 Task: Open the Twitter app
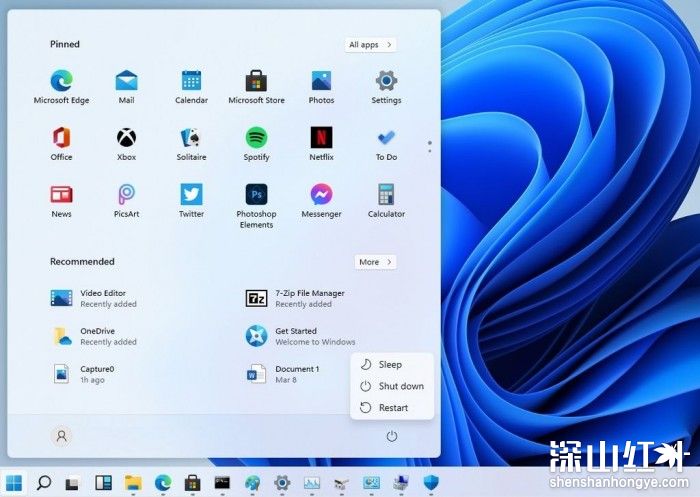[x=192, y=201]
